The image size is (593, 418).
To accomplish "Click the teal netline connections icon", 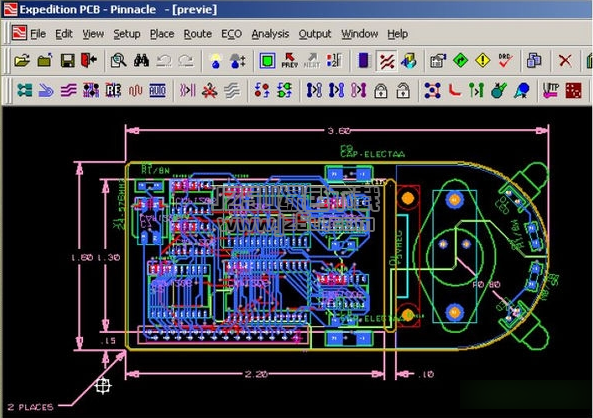I will (x=25, y=90).
